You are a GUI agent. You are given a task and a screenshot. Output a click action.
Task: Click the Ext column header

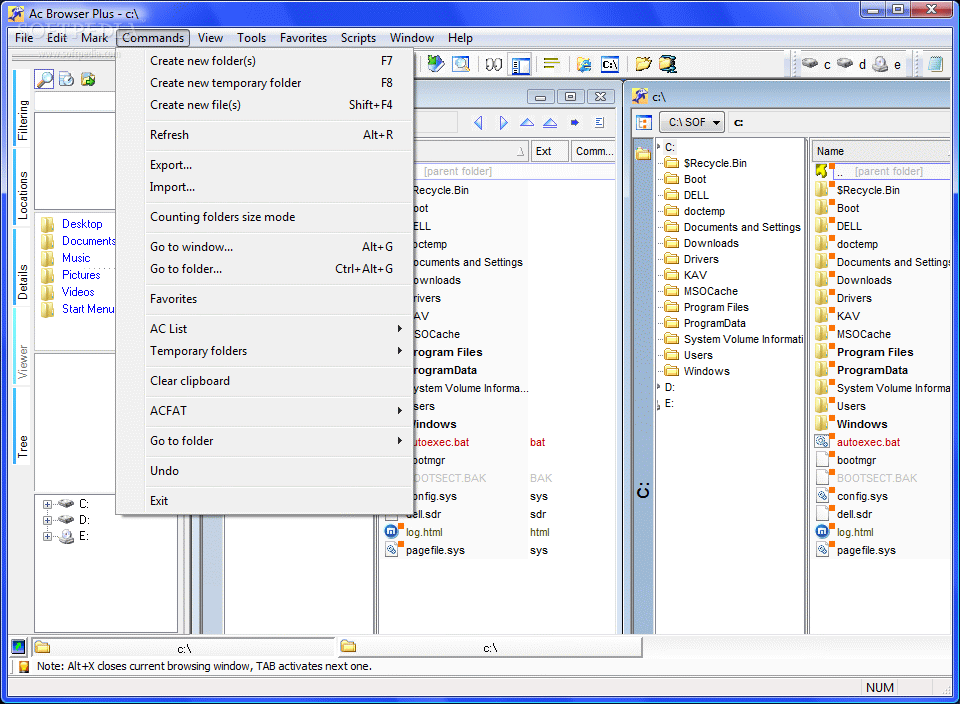(x=549, y=151)
